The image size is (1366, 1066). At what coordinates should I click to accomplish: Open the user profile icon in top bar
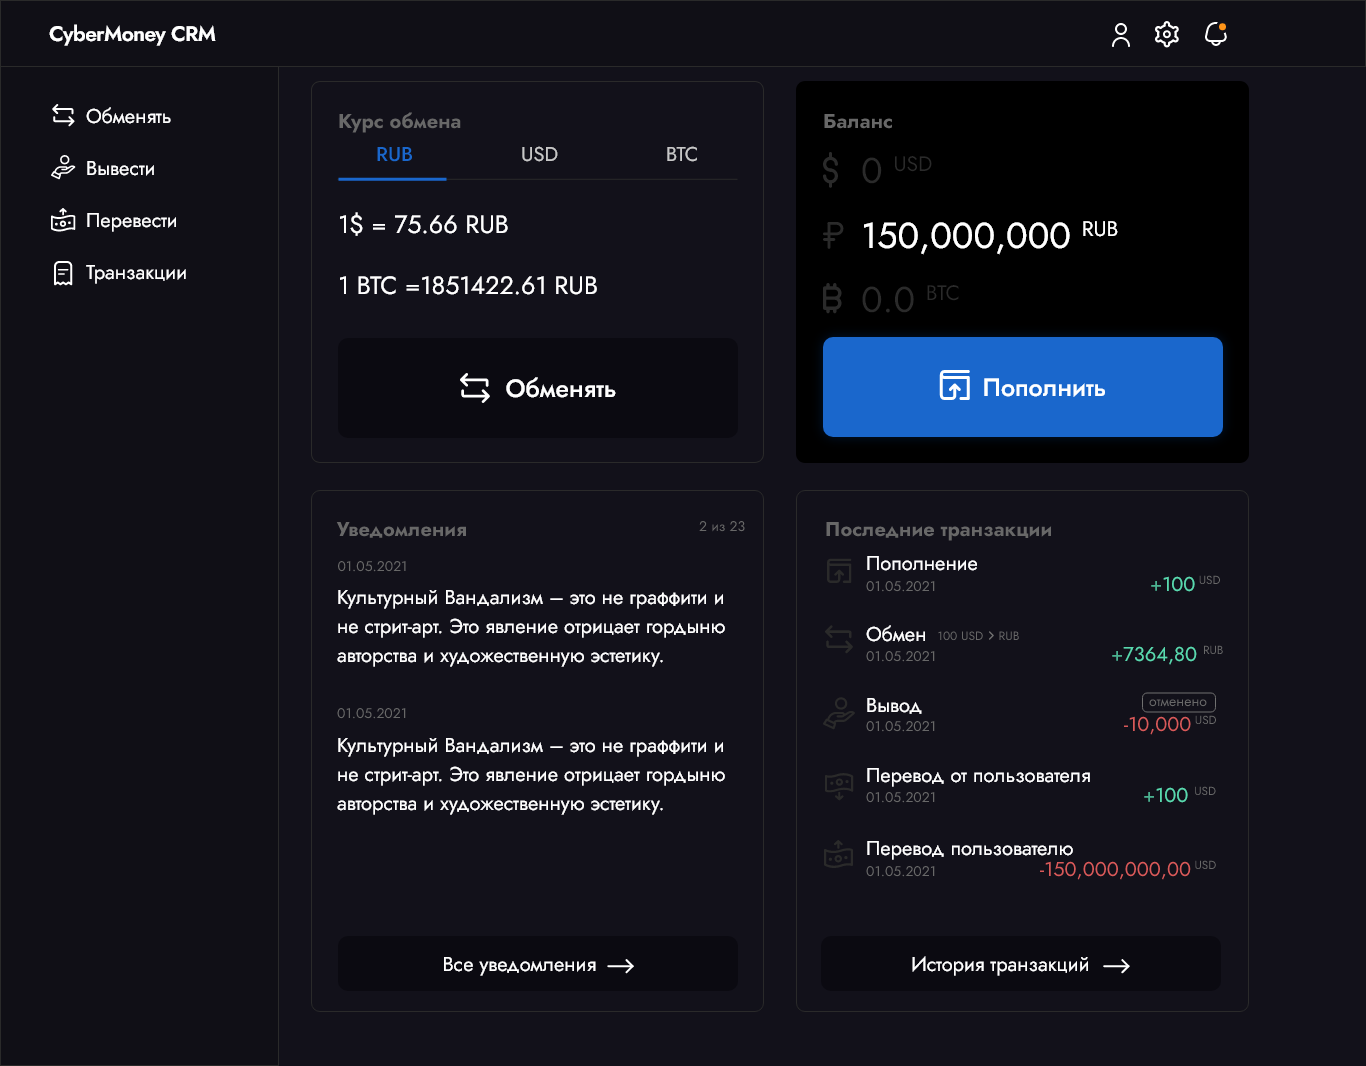point(1120,33)
